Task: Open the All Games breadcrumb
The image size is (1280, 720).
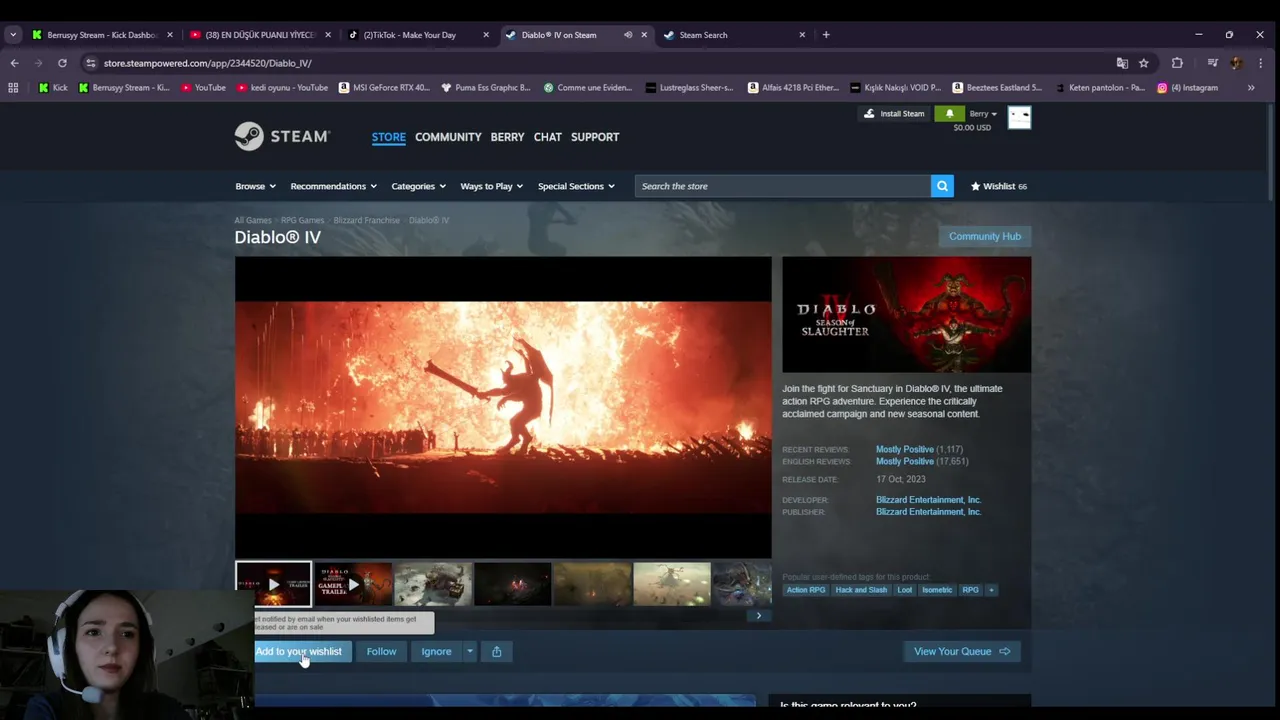Action: (x=253, y=220)
